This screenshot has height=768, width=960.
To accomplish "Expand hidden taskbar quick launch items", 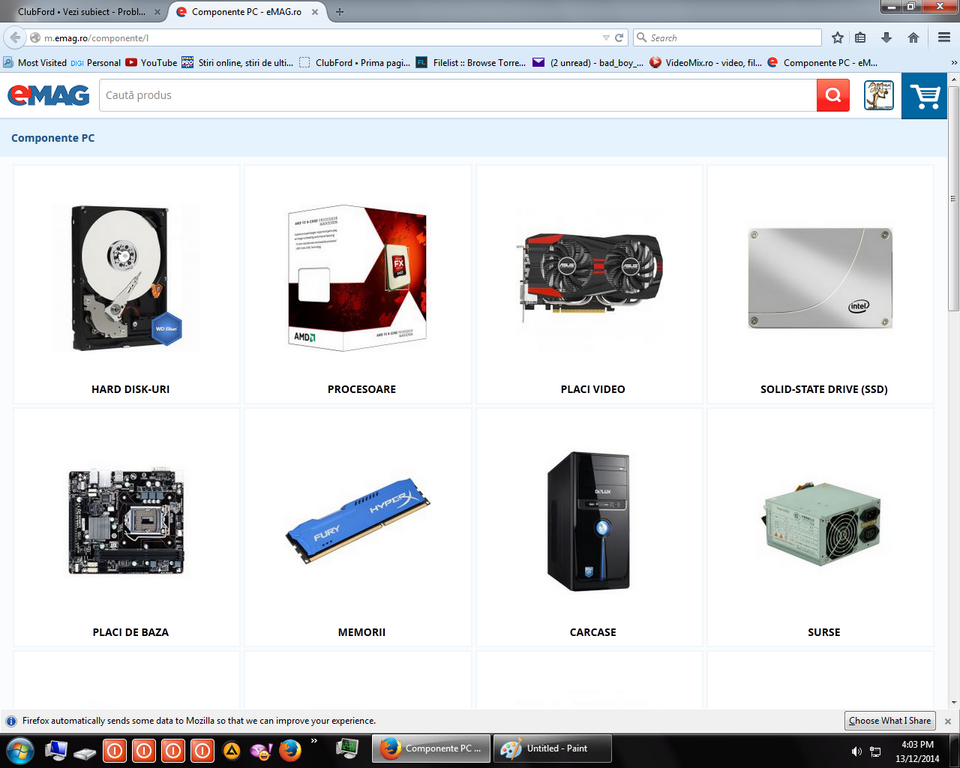I will pyautogui.click(x=314, y=741).
